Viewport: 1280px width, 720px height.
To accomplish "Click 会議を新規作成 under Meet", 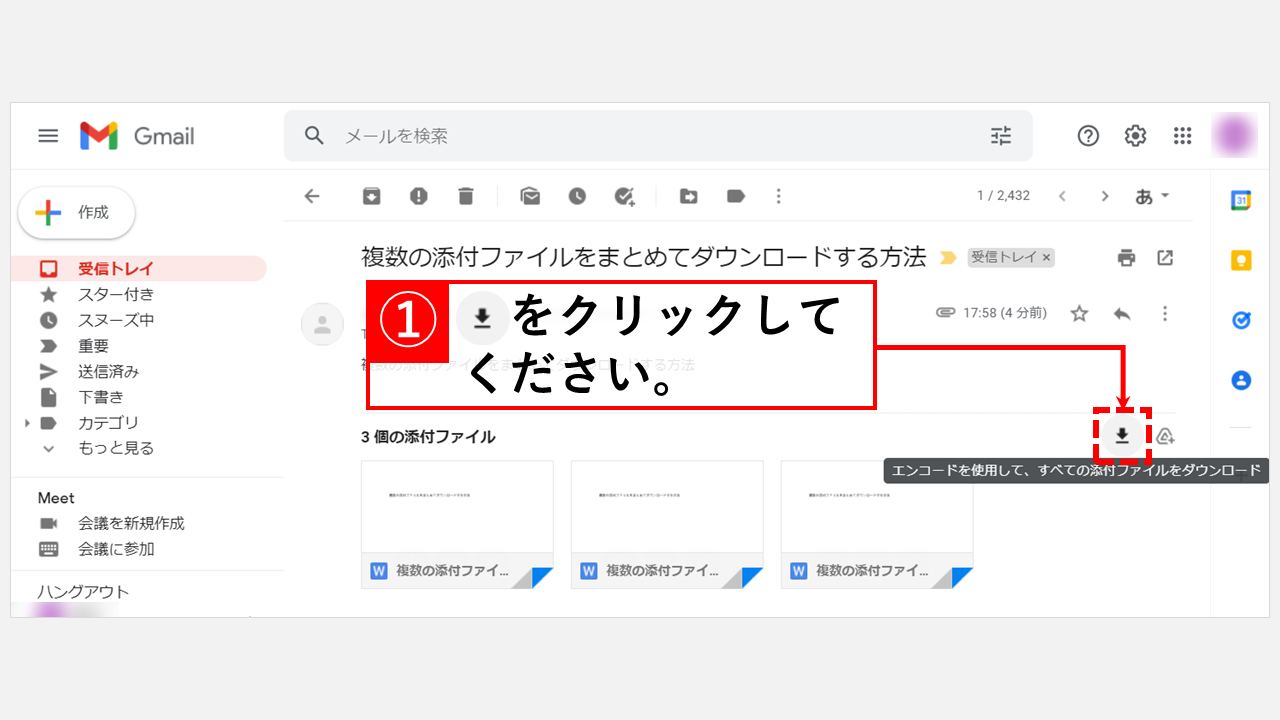I will pyautogui.click(x=130, y=523).
